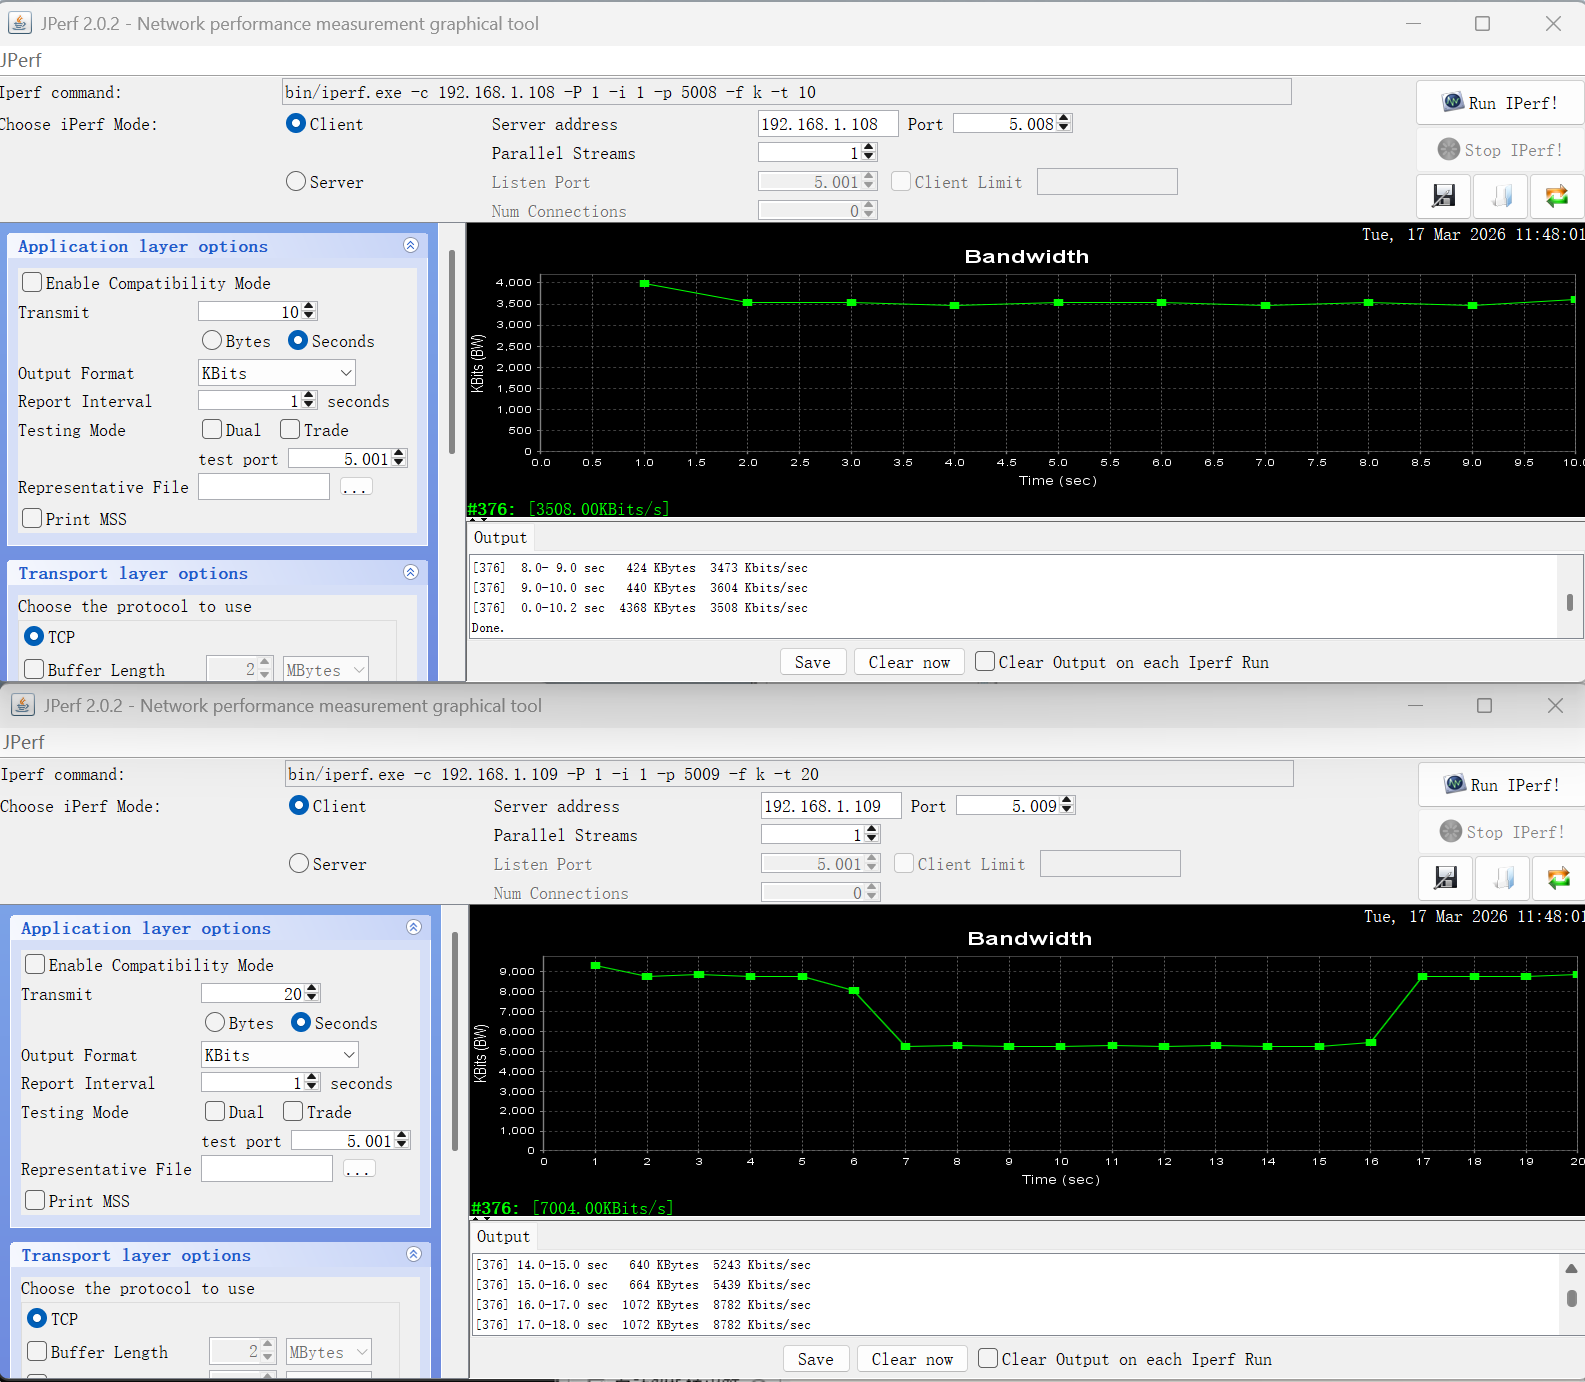
Task: Click server address field 192.168.1.108
Action: click(828, 124)
